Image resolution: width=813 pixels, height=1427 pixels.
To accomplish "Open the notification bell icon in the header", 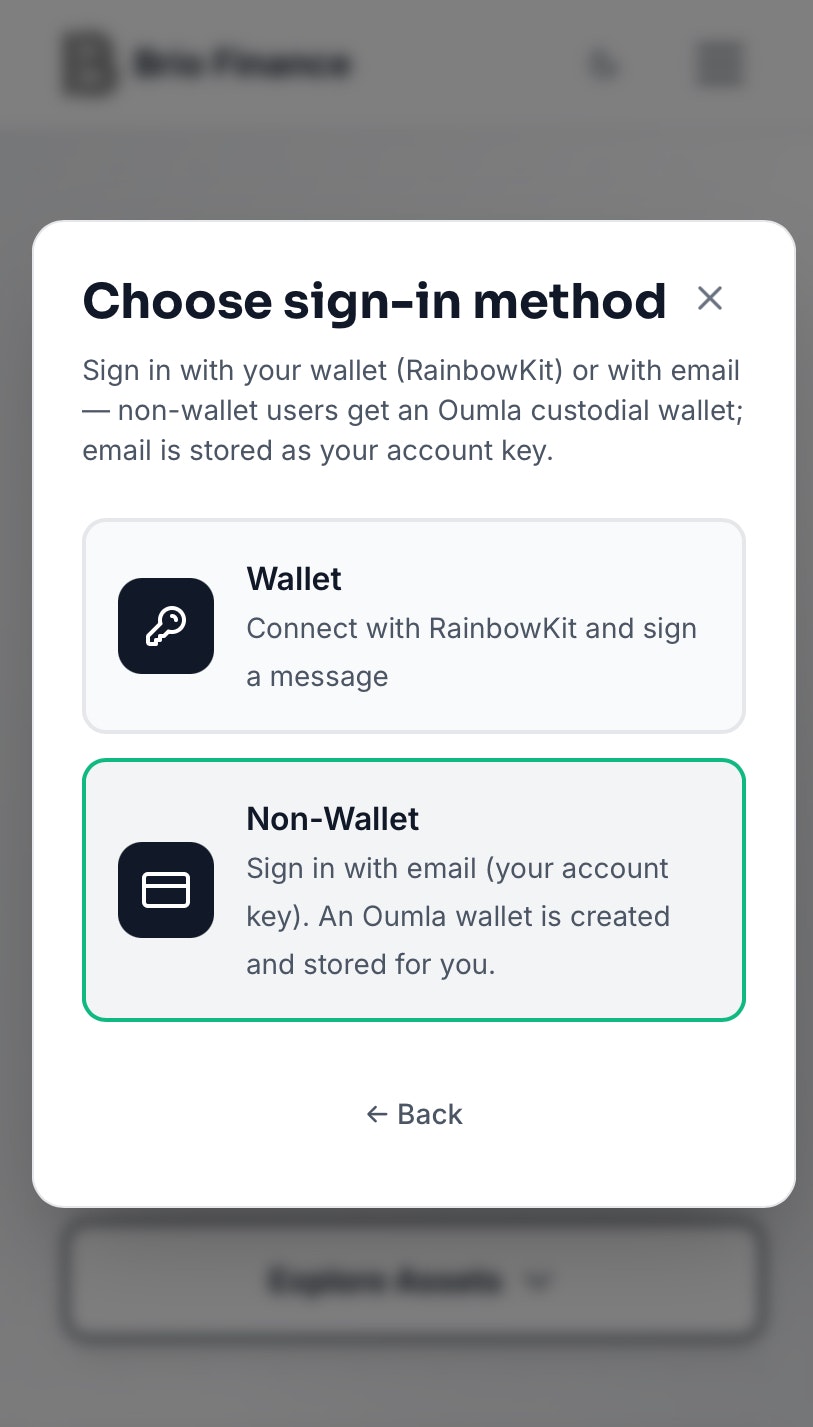I will tap(603, 63).
